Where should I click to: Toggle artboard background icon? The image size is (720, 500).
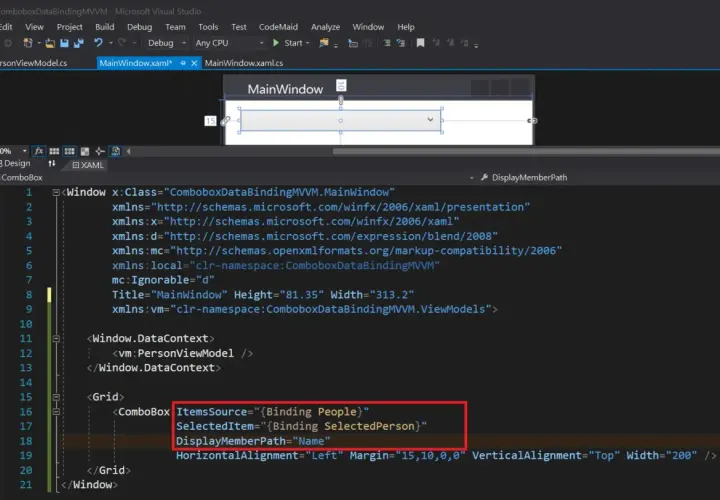pos(84,151)
